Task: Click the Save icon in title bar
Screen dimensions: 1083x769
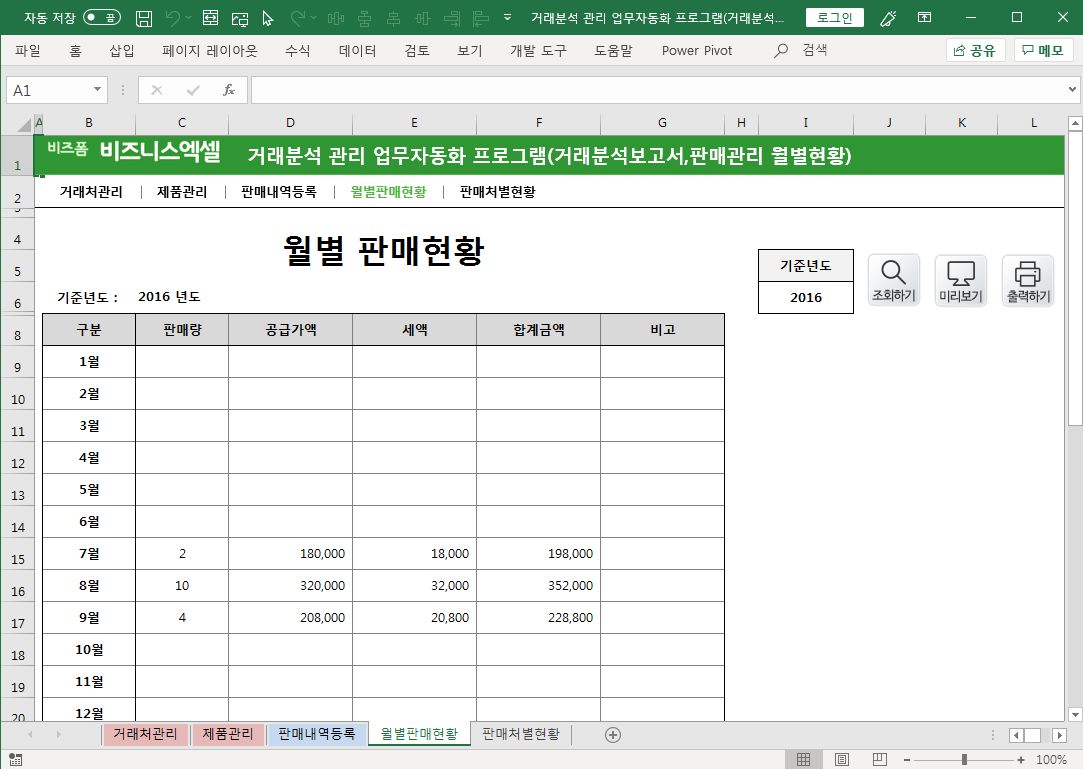Action: [x=144, y=18]
